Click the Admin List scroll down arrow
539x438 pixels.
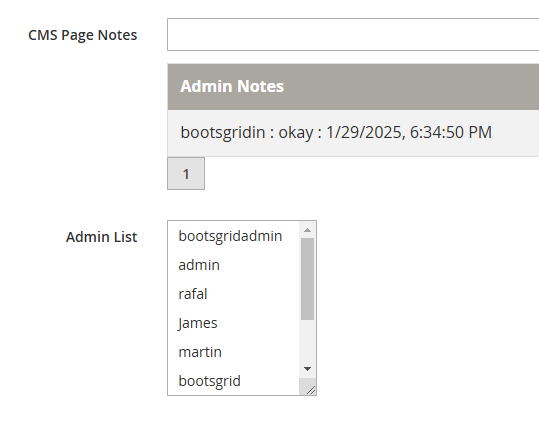click(x=307, y=369)
